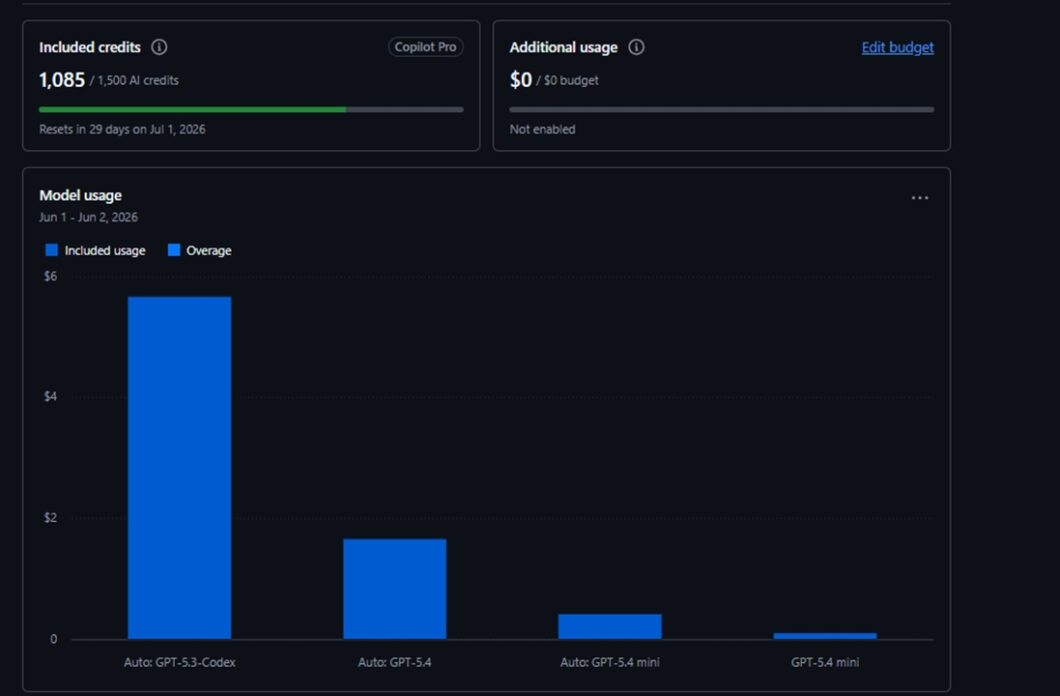Click the $4 y-axis label
Image resolution: width=1060 pixels, height=696 pixels.
pyautogui.click(x=51, y=397)
